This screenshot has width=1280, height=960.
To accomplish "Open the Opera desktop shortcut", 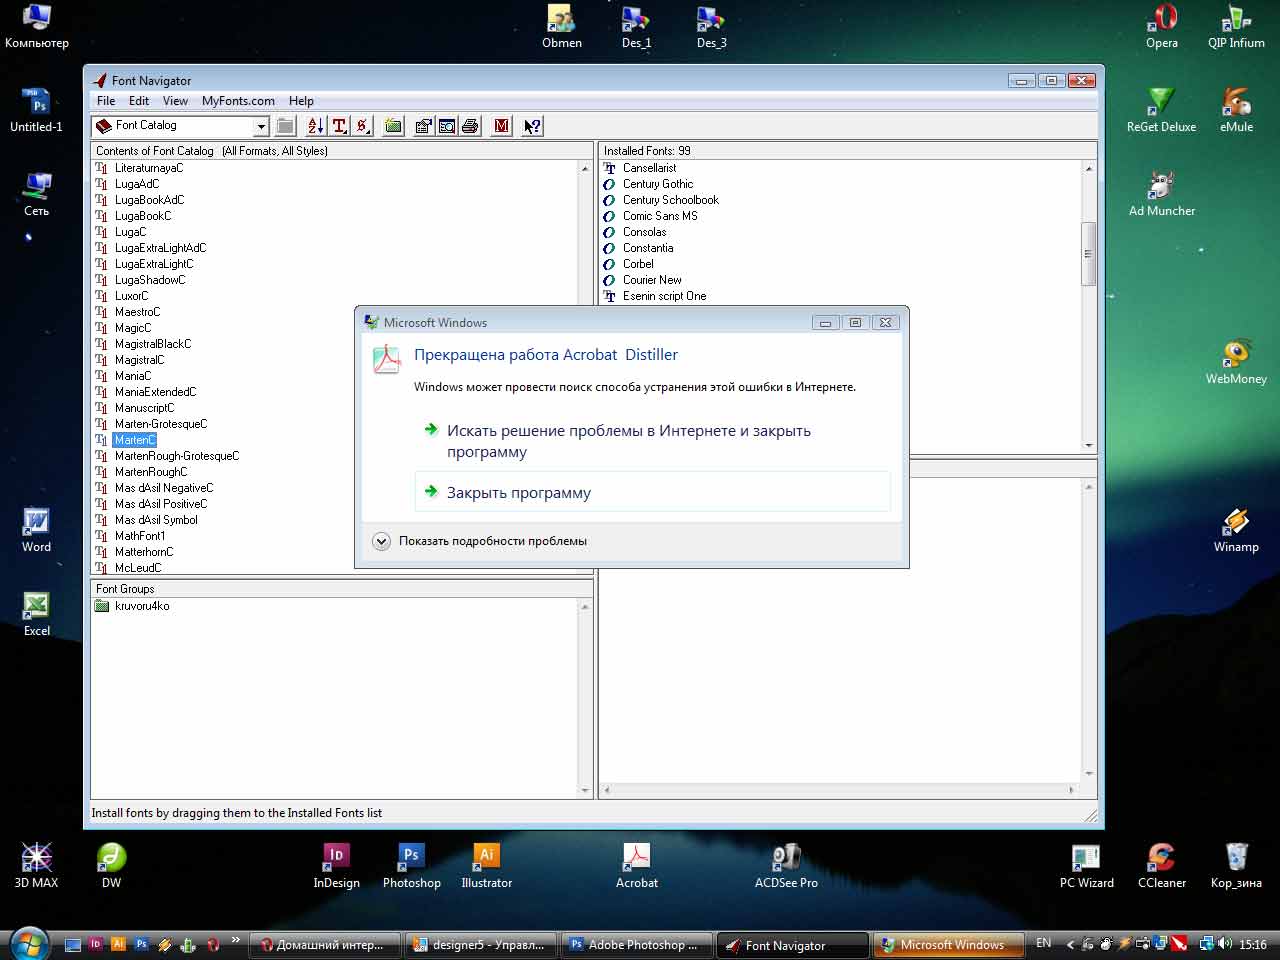I will tap(1162, 27).
